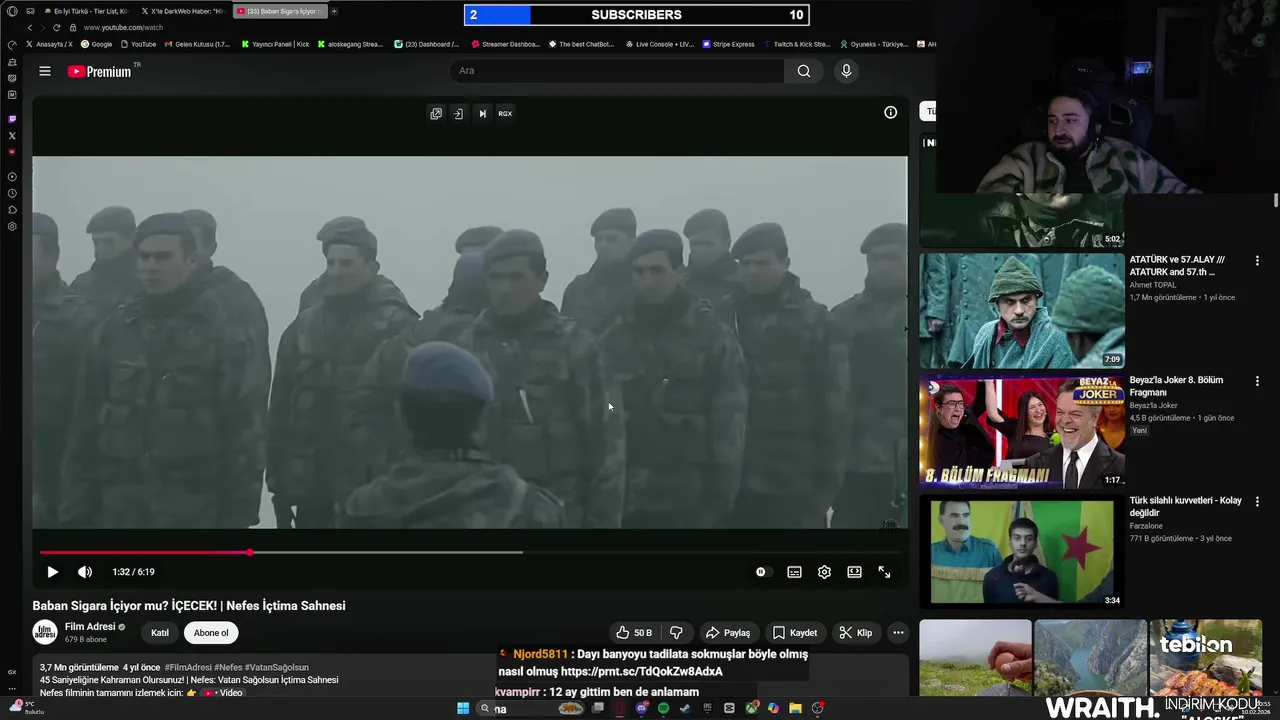Open the X icon in the browser sidebar
Viewport: 1280px width, 720px height.
coord(12,135)
